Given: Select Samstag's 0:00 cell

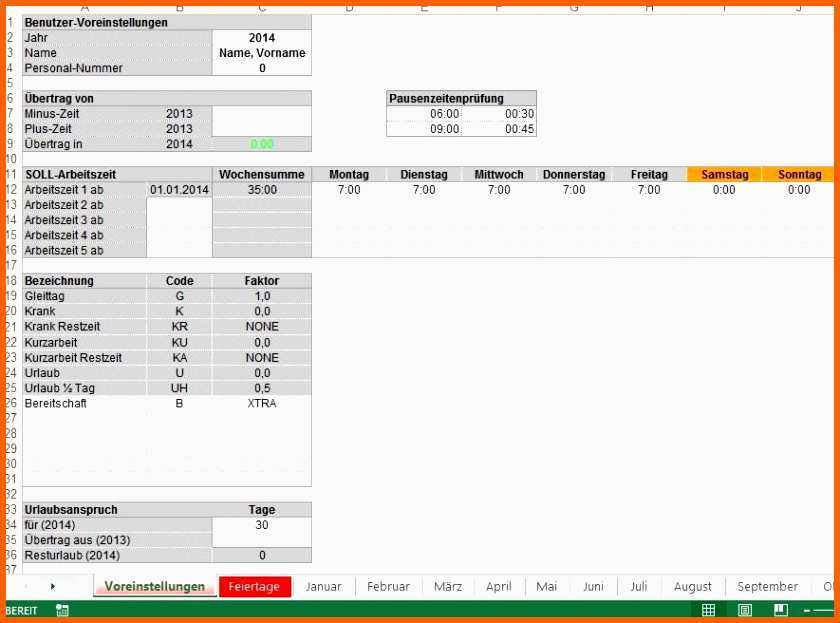Looking at the screenshot, I should pyautogui.click(x=724, y=190).
